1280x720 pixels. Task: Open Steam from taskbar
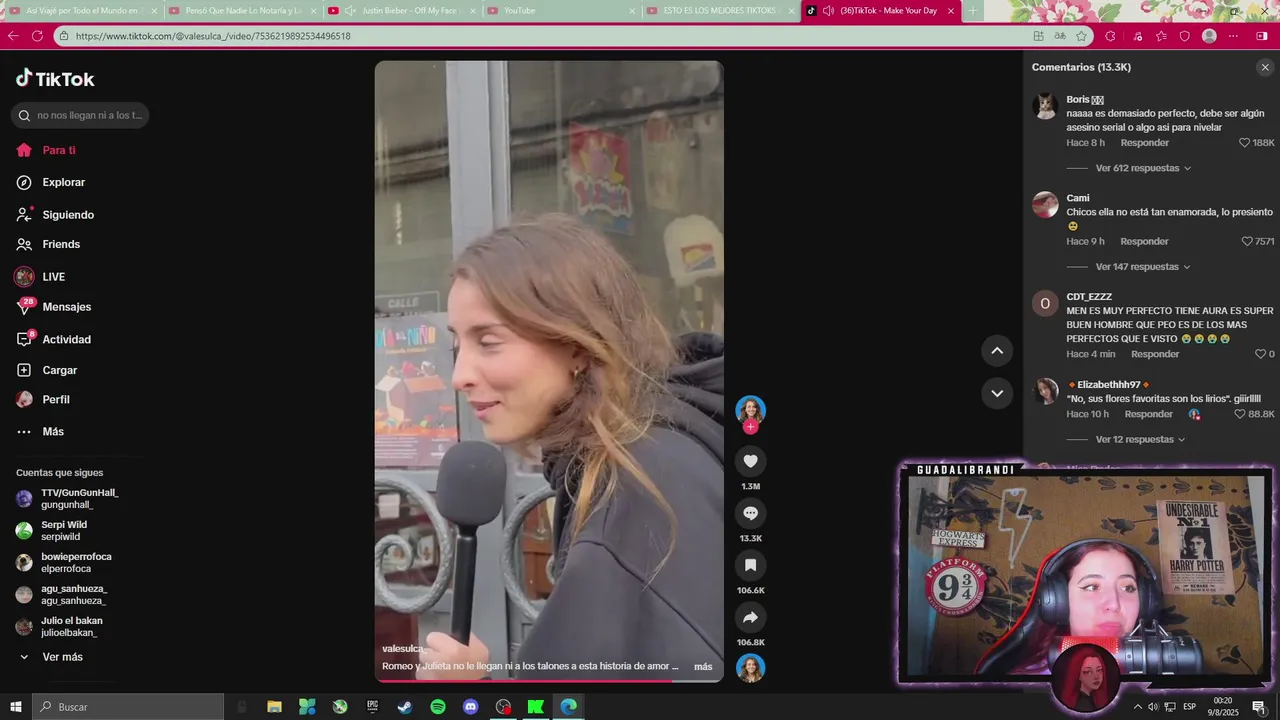pyautogui.click(x=405, y=707)
